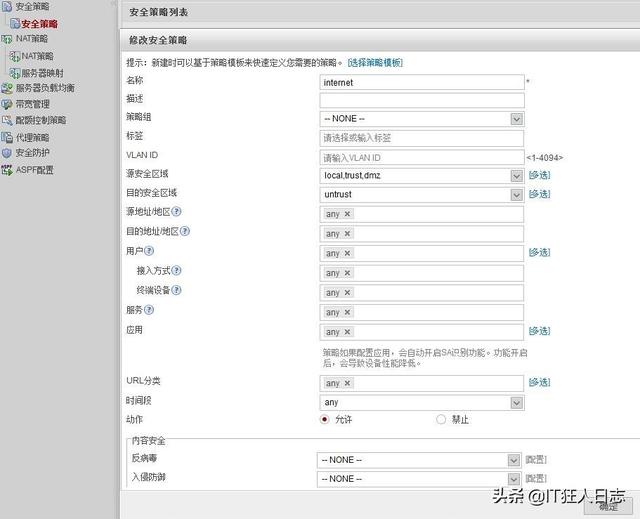Image resolution: width=640 pixels, height=519 pixels.
Task: Click 多选 link beside 源安全区域
Action: [x=540, y=175]
